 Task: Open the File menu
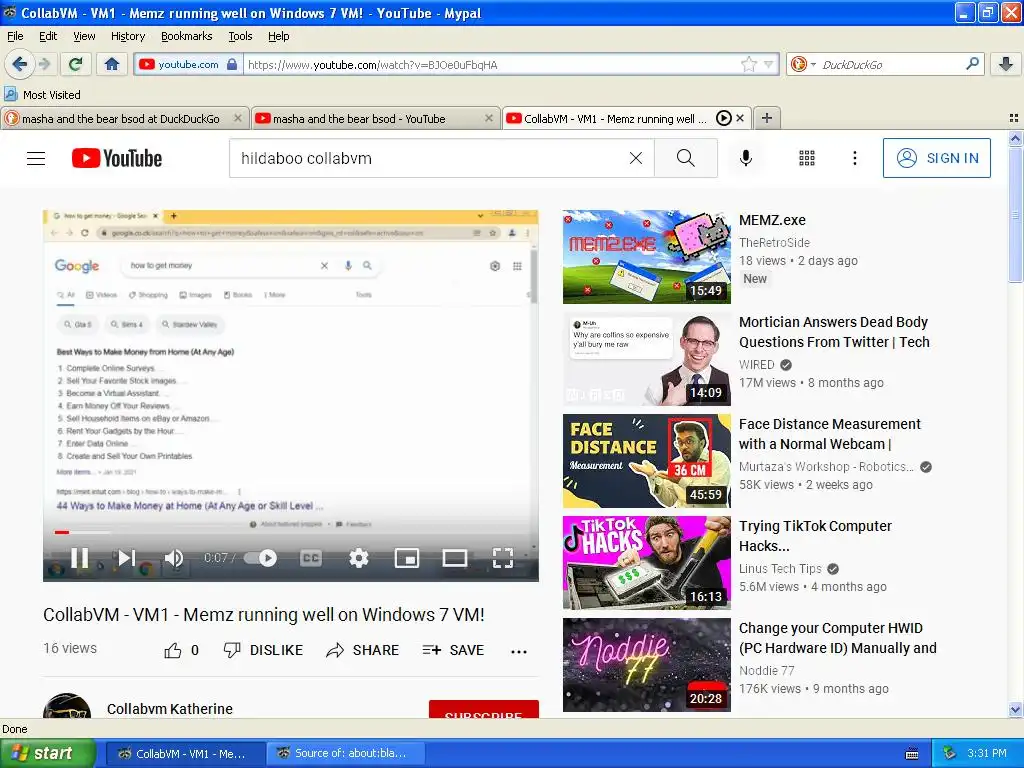click(15, 36)
